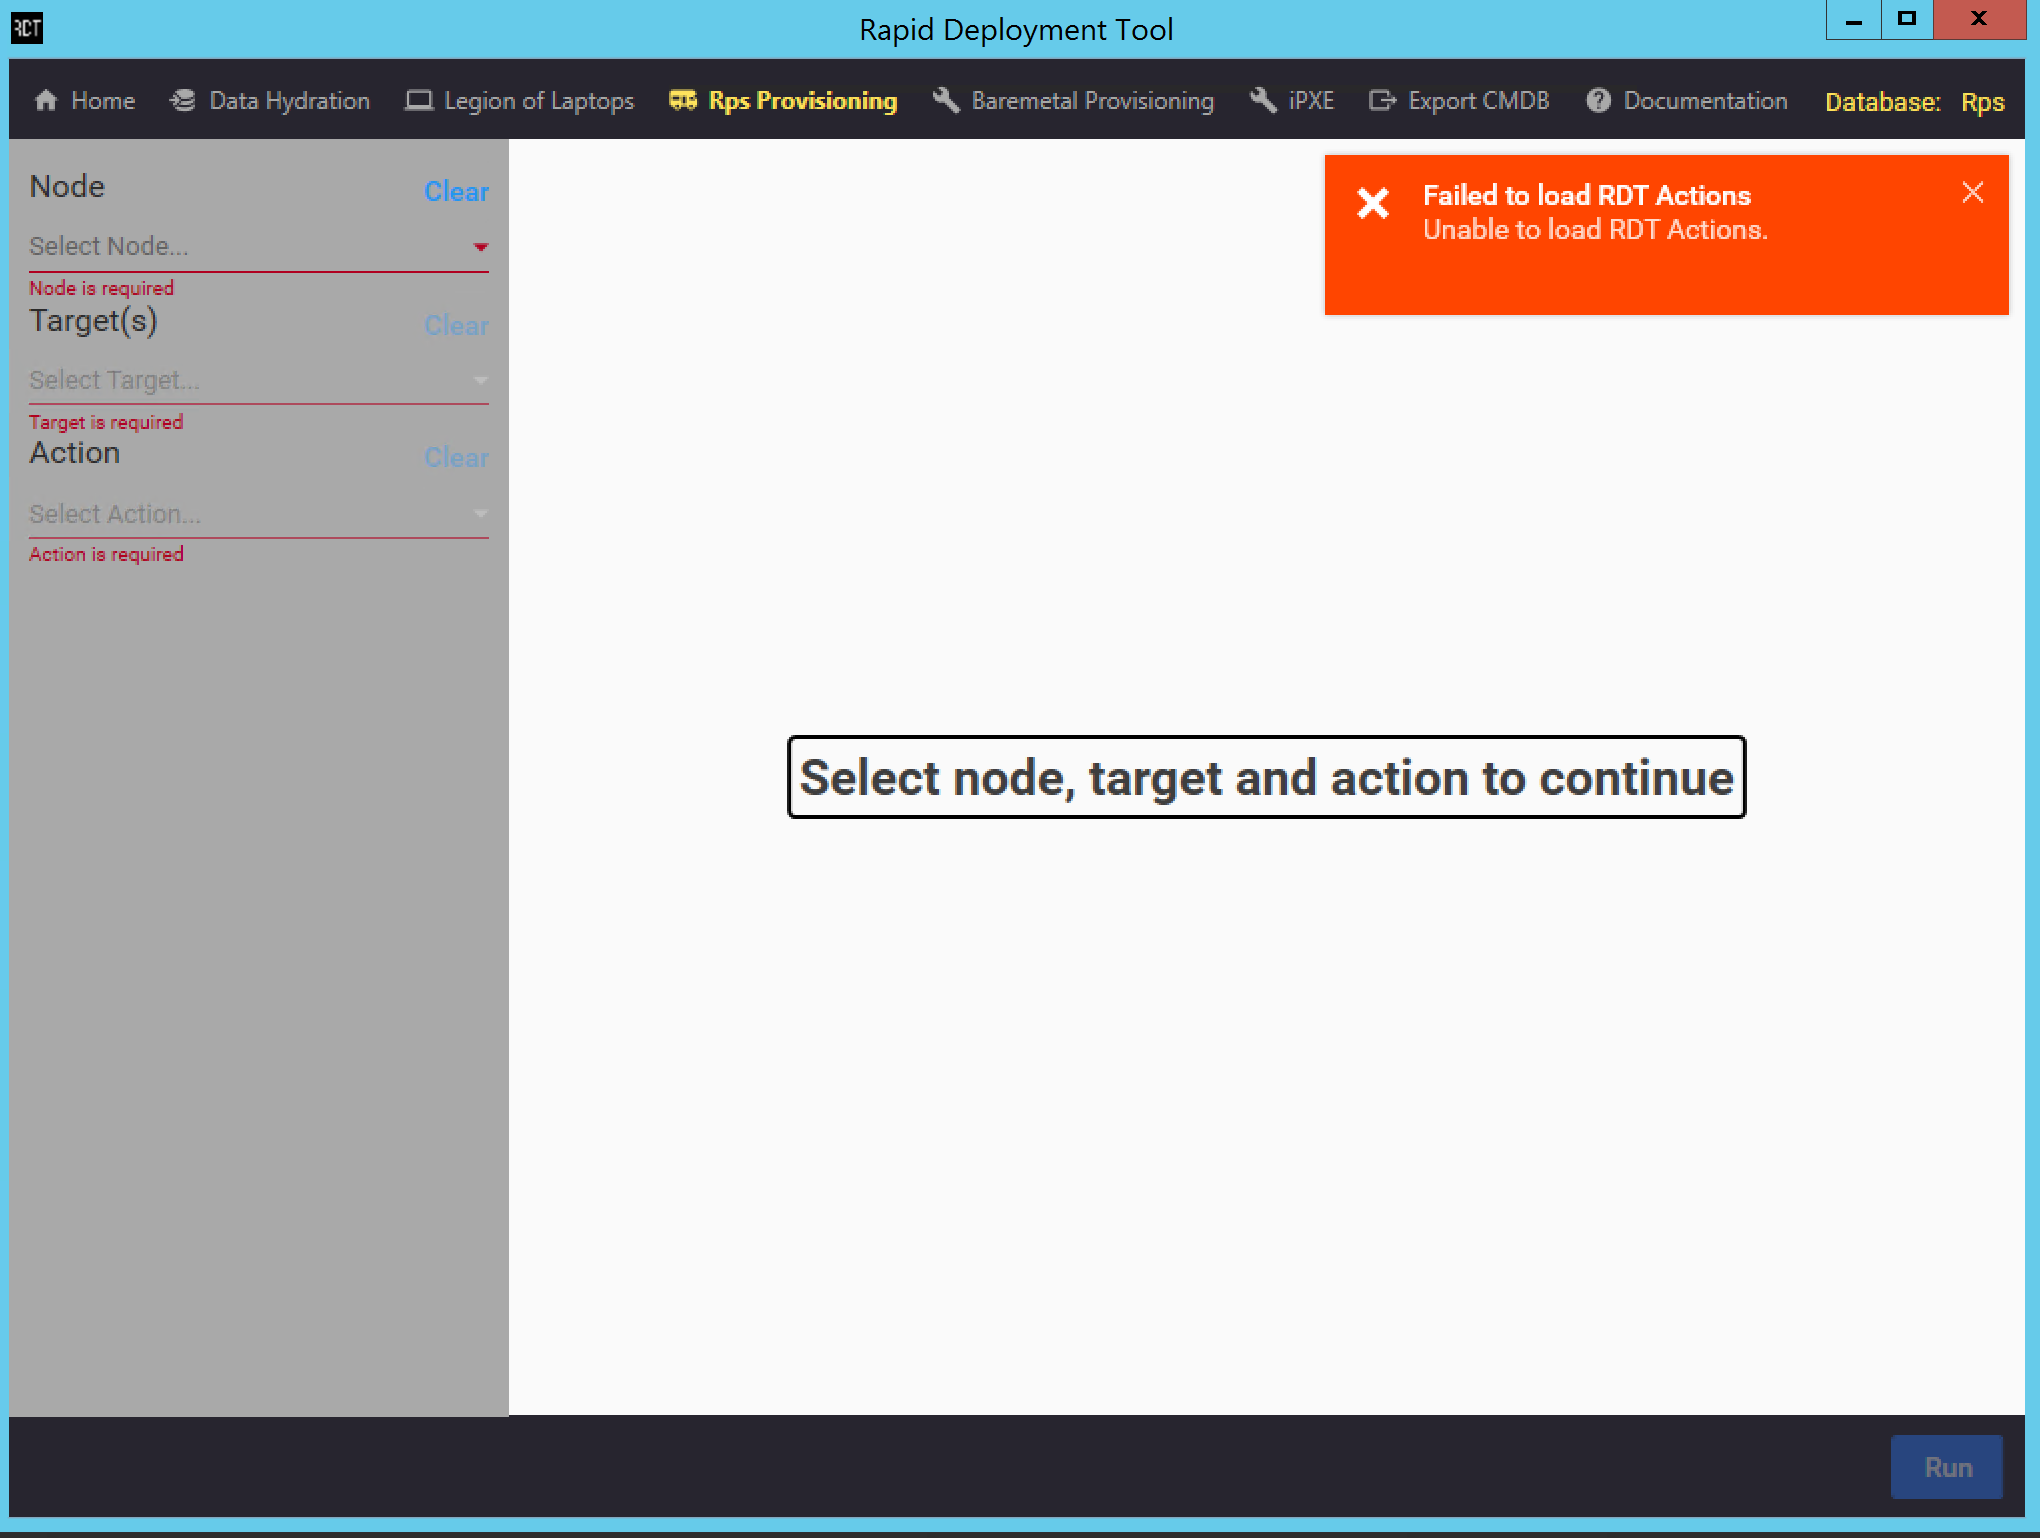Click the Baremetal Provisioning wrench icon
This screenshot has width=2040, height=1538.
click(946, 101)
